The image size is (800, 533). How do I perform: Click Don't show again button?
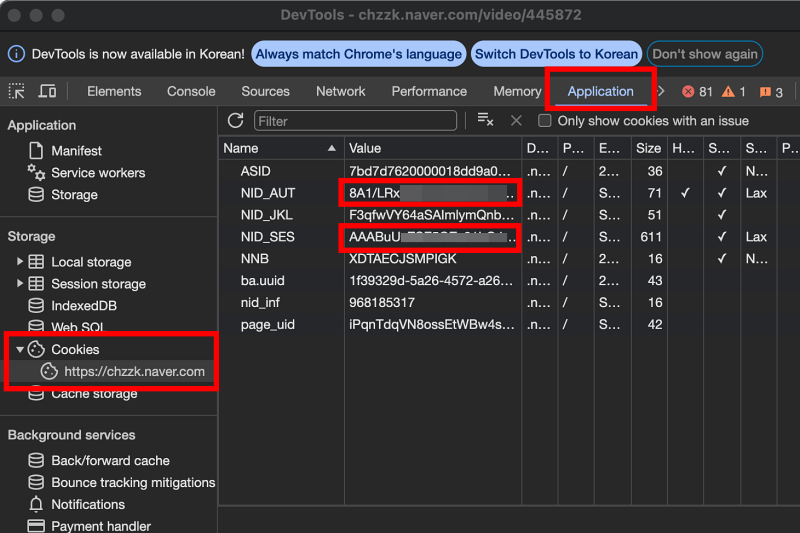[705, 54]
